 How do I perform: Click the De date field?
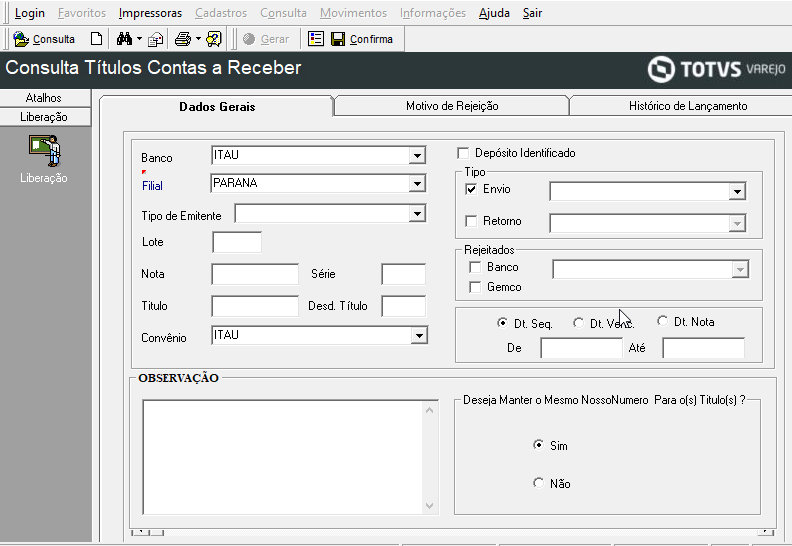pos(581,348)
